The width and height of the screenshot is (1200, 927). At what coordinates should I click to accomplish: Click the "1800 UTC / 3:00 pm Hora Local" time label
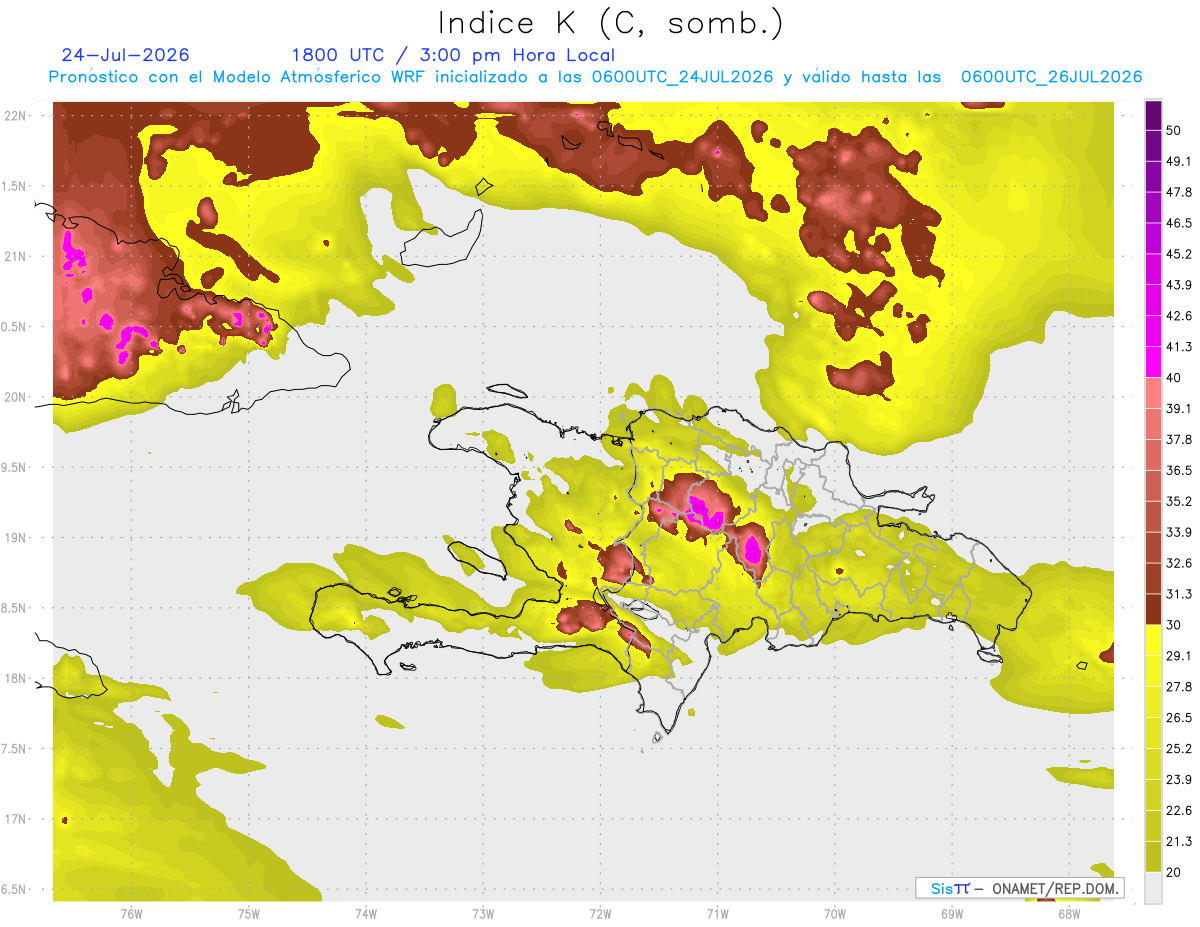(x=453, y=55)
